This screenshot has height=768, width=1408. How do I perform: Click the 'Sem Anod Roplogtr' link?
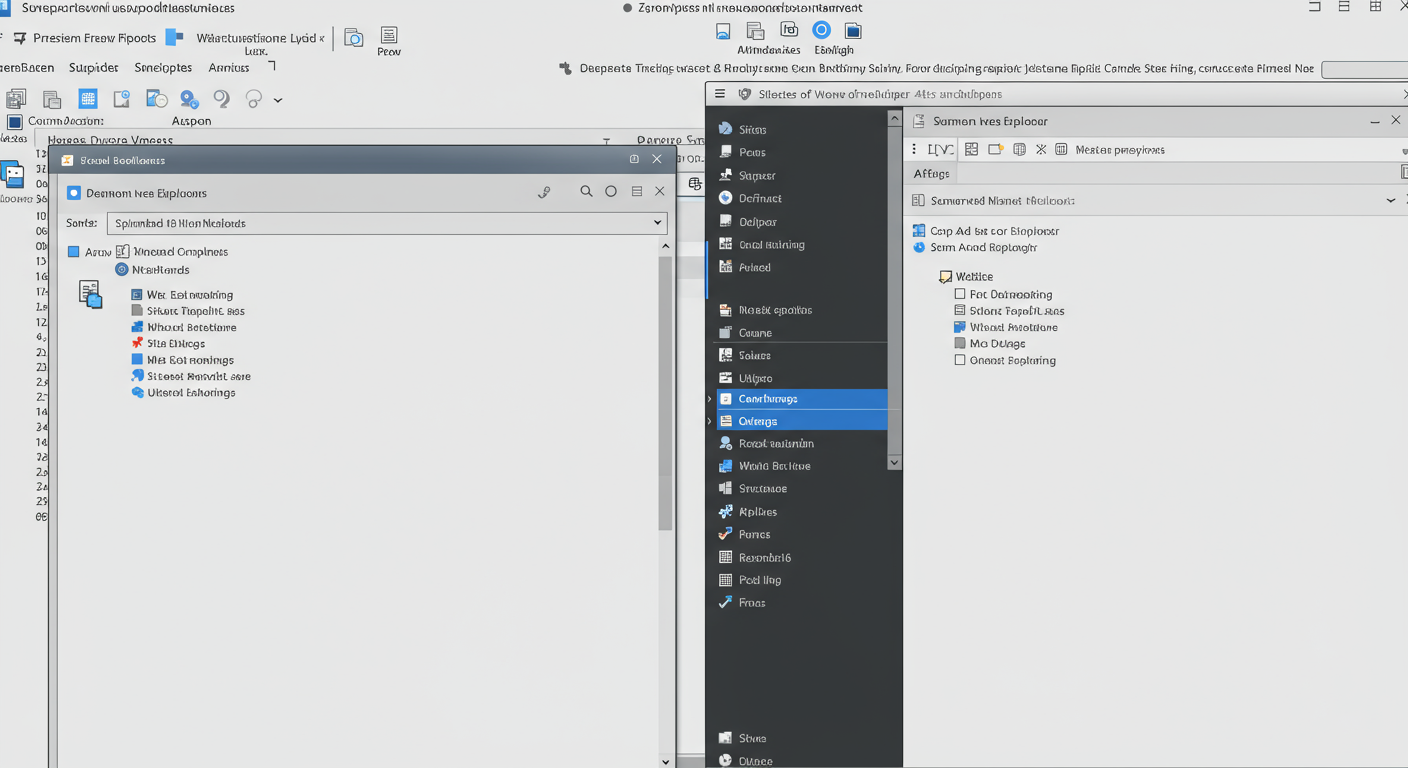click(983, 247)
